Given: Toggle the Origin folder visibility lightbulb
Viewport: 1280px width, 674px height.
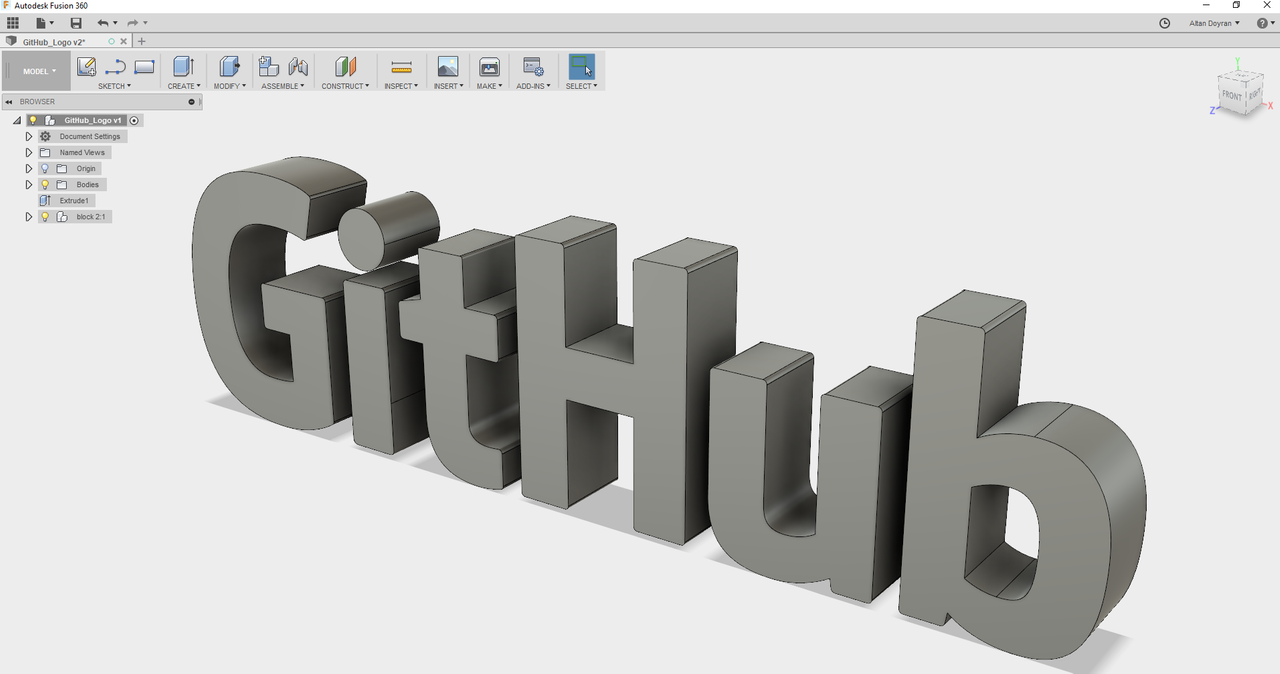Looking at the screenshot, I should (45, 168).
